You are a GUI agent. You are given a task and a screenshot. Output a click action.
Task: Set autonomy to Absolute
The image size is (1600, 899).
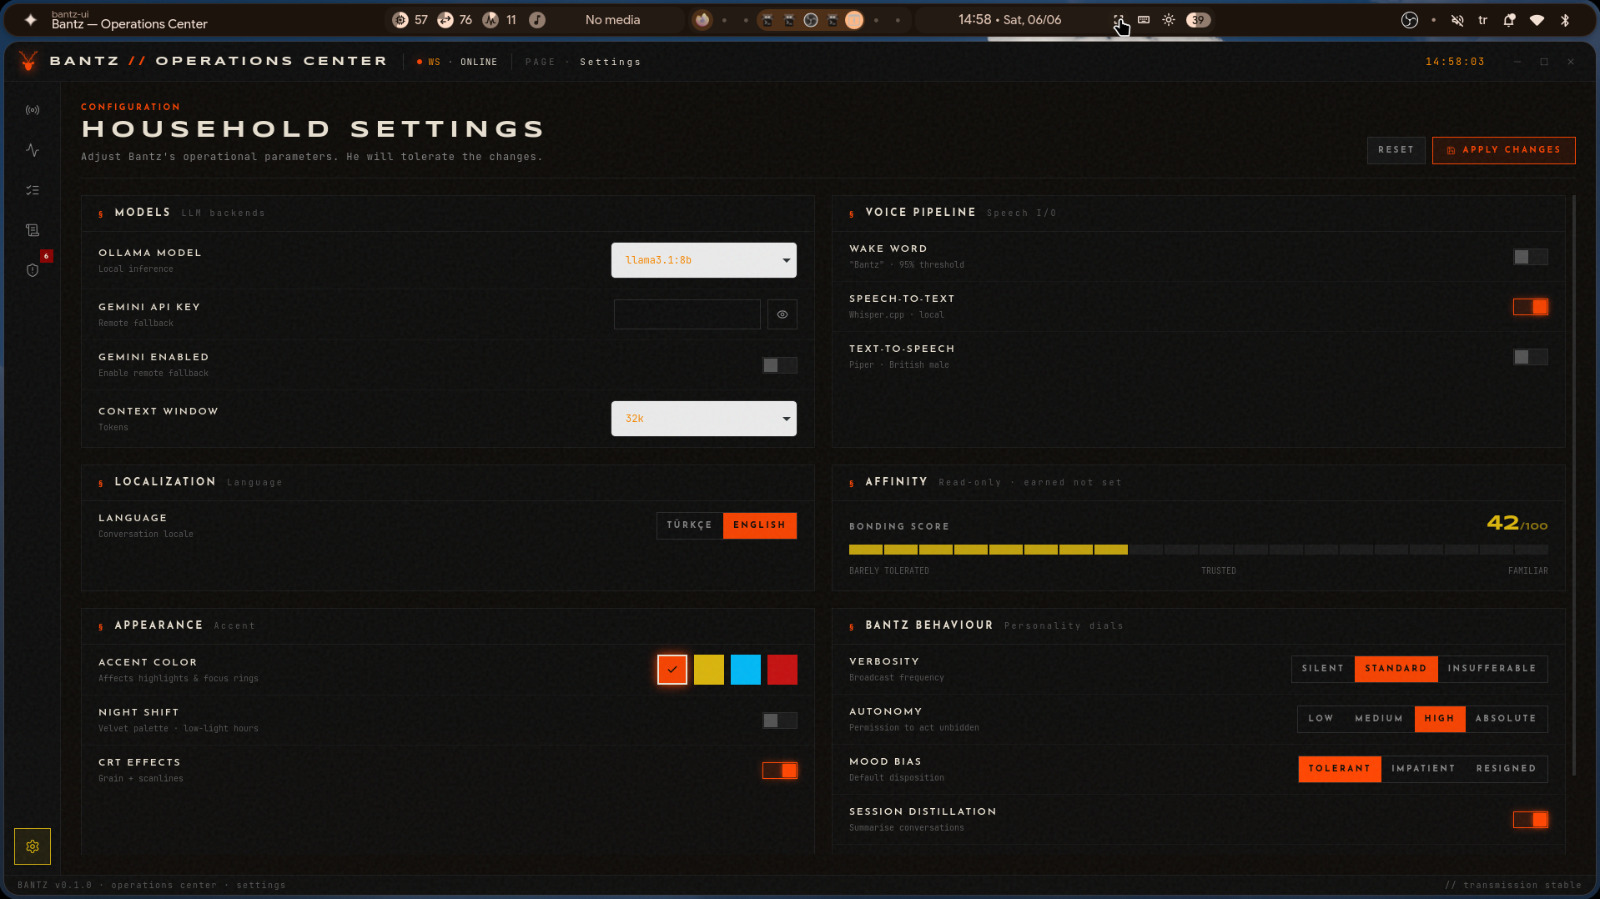click(1506, 718)
